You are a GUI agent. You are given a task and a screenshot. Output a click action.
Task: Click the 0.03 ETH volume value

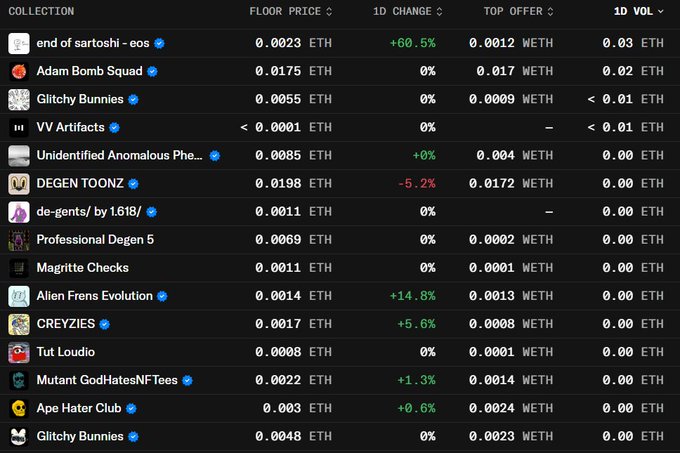coord(633,43)
